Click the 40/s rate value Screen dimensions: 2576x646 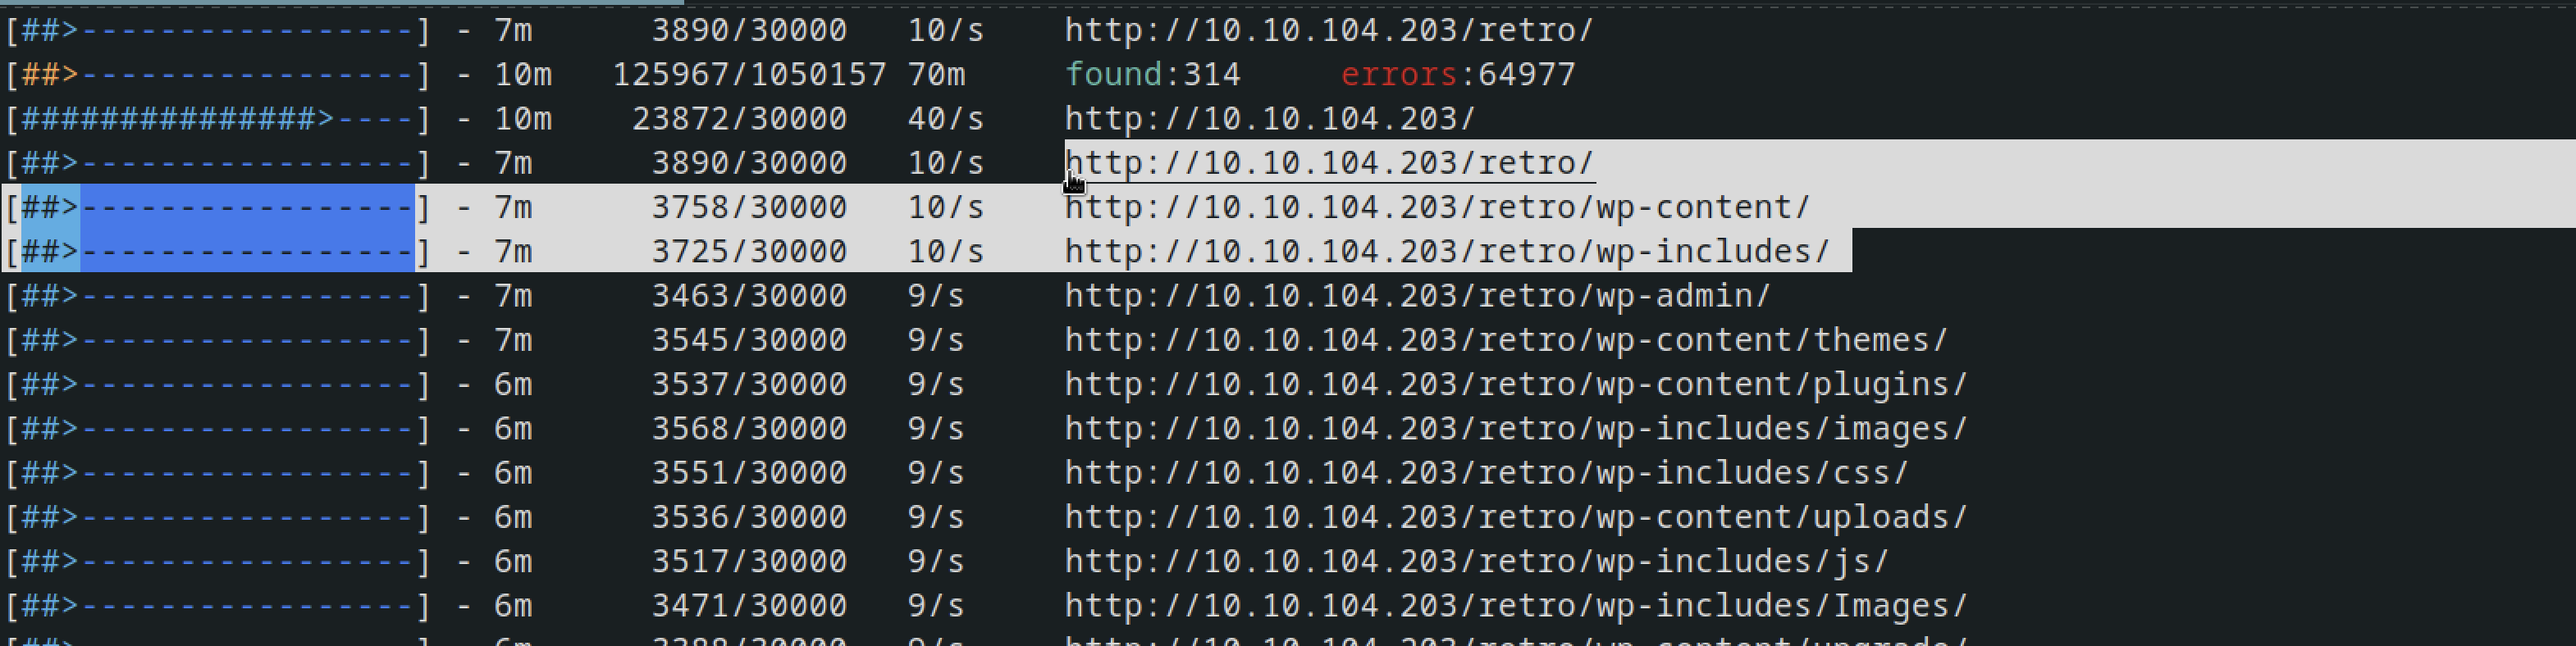(x=945, y=119)
